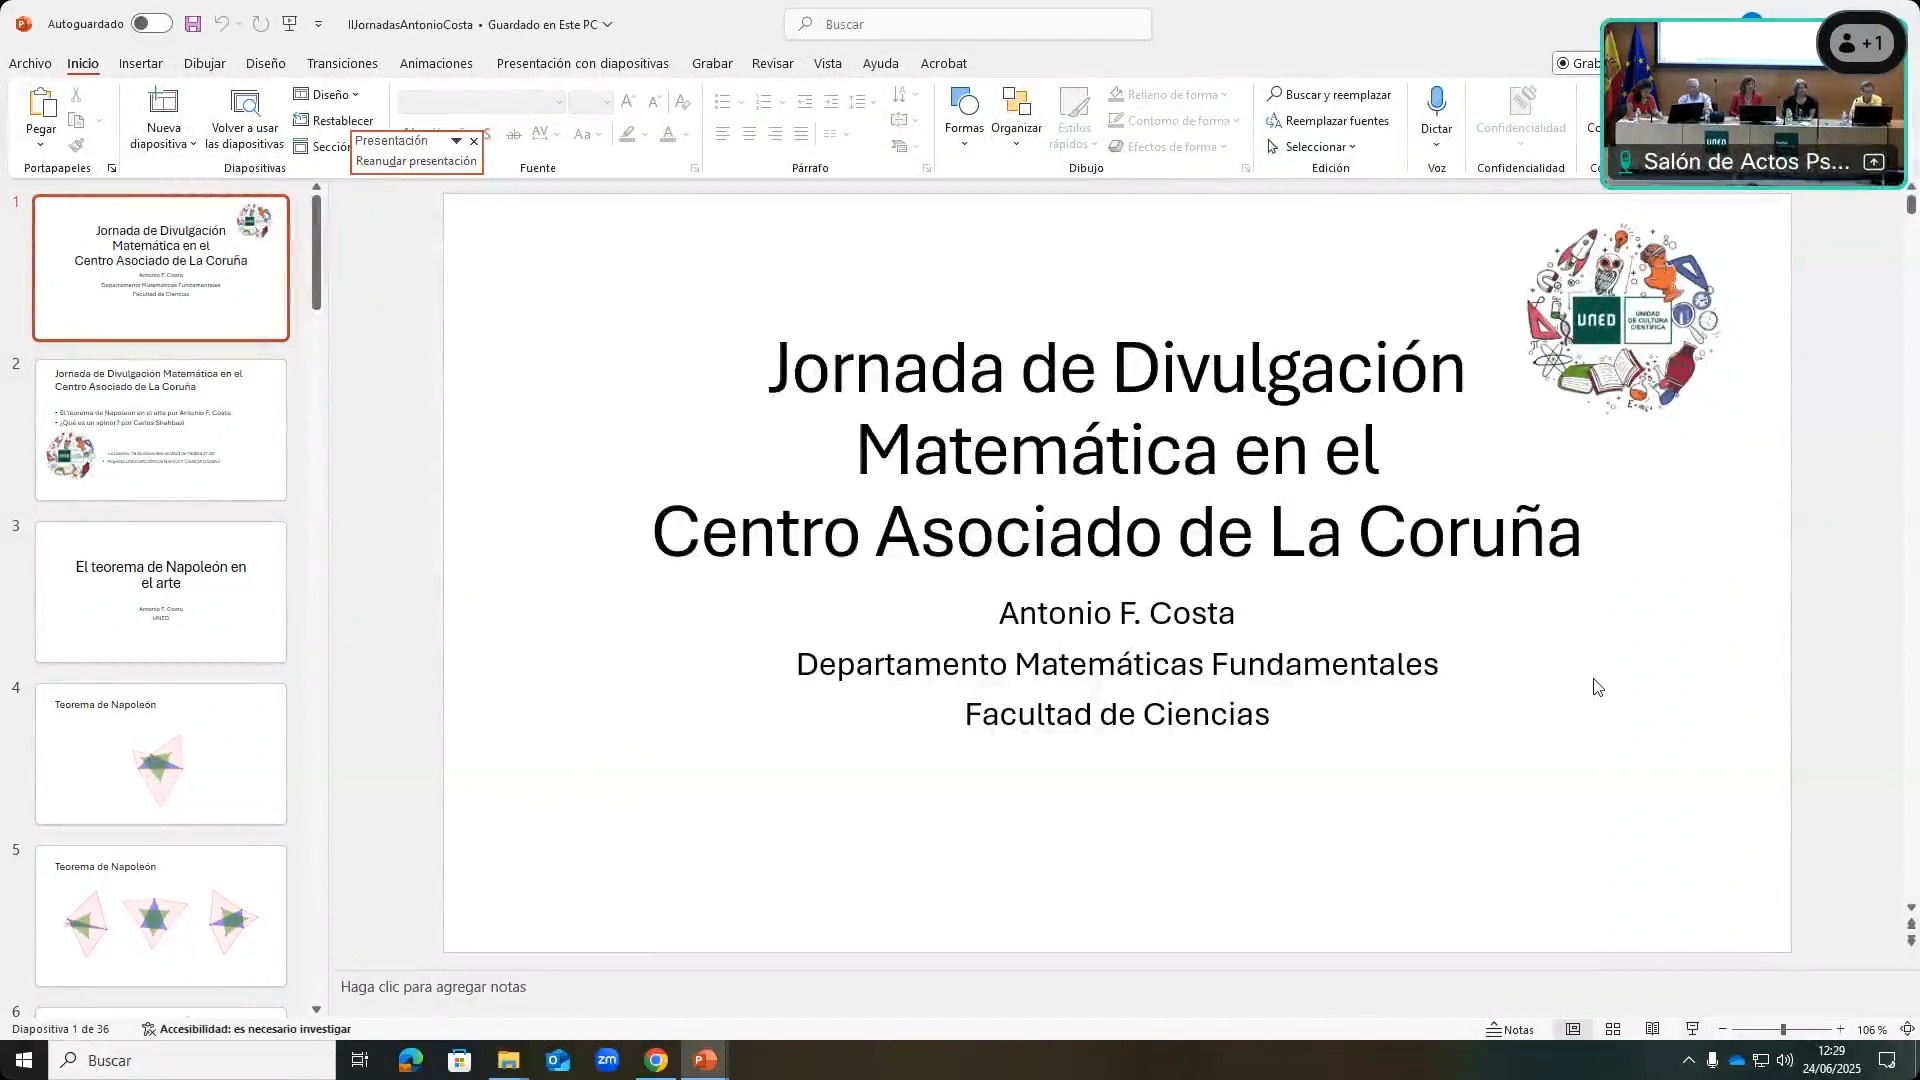
Task: Open the Organizar arrange menu
Action: coord(1016,117)
